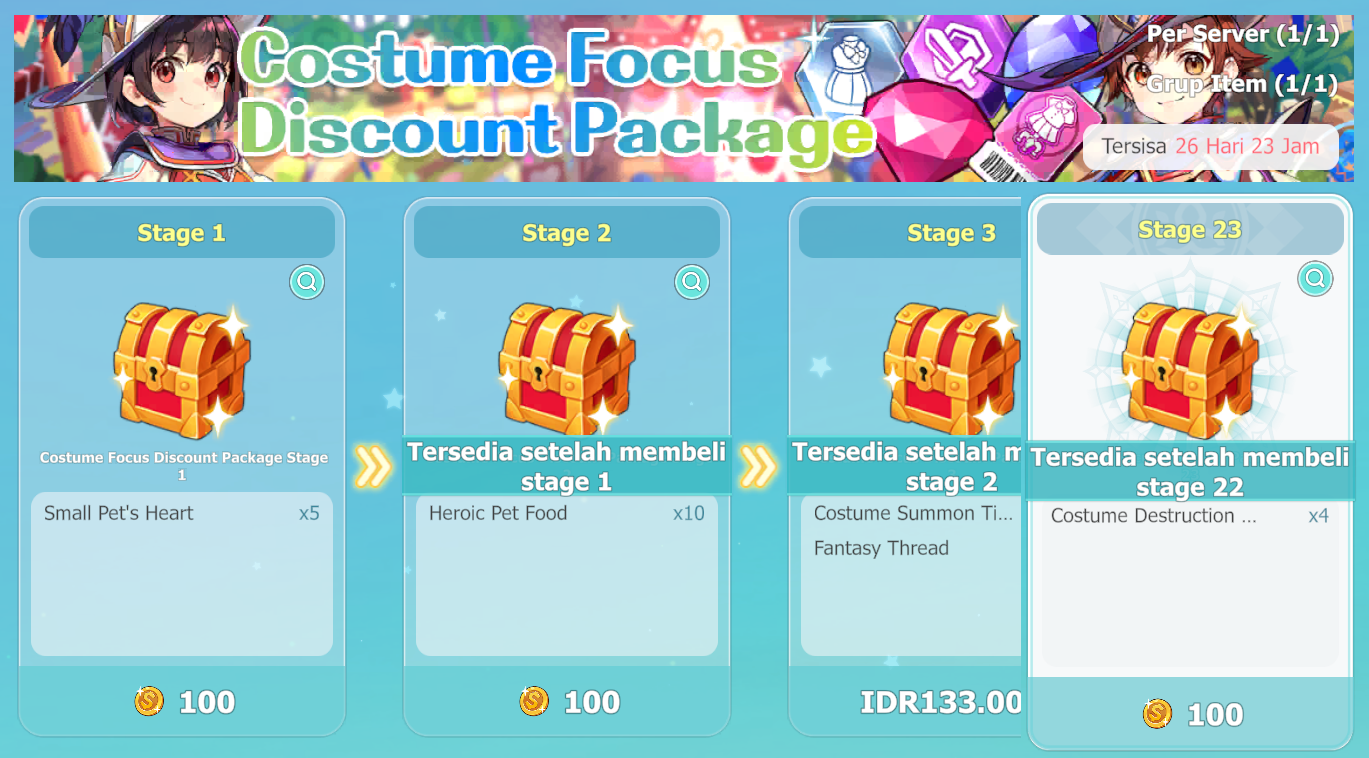1369x758 pixels.
Task: Click the Heroic Pet Food item
Action: [x=567, y=513]
